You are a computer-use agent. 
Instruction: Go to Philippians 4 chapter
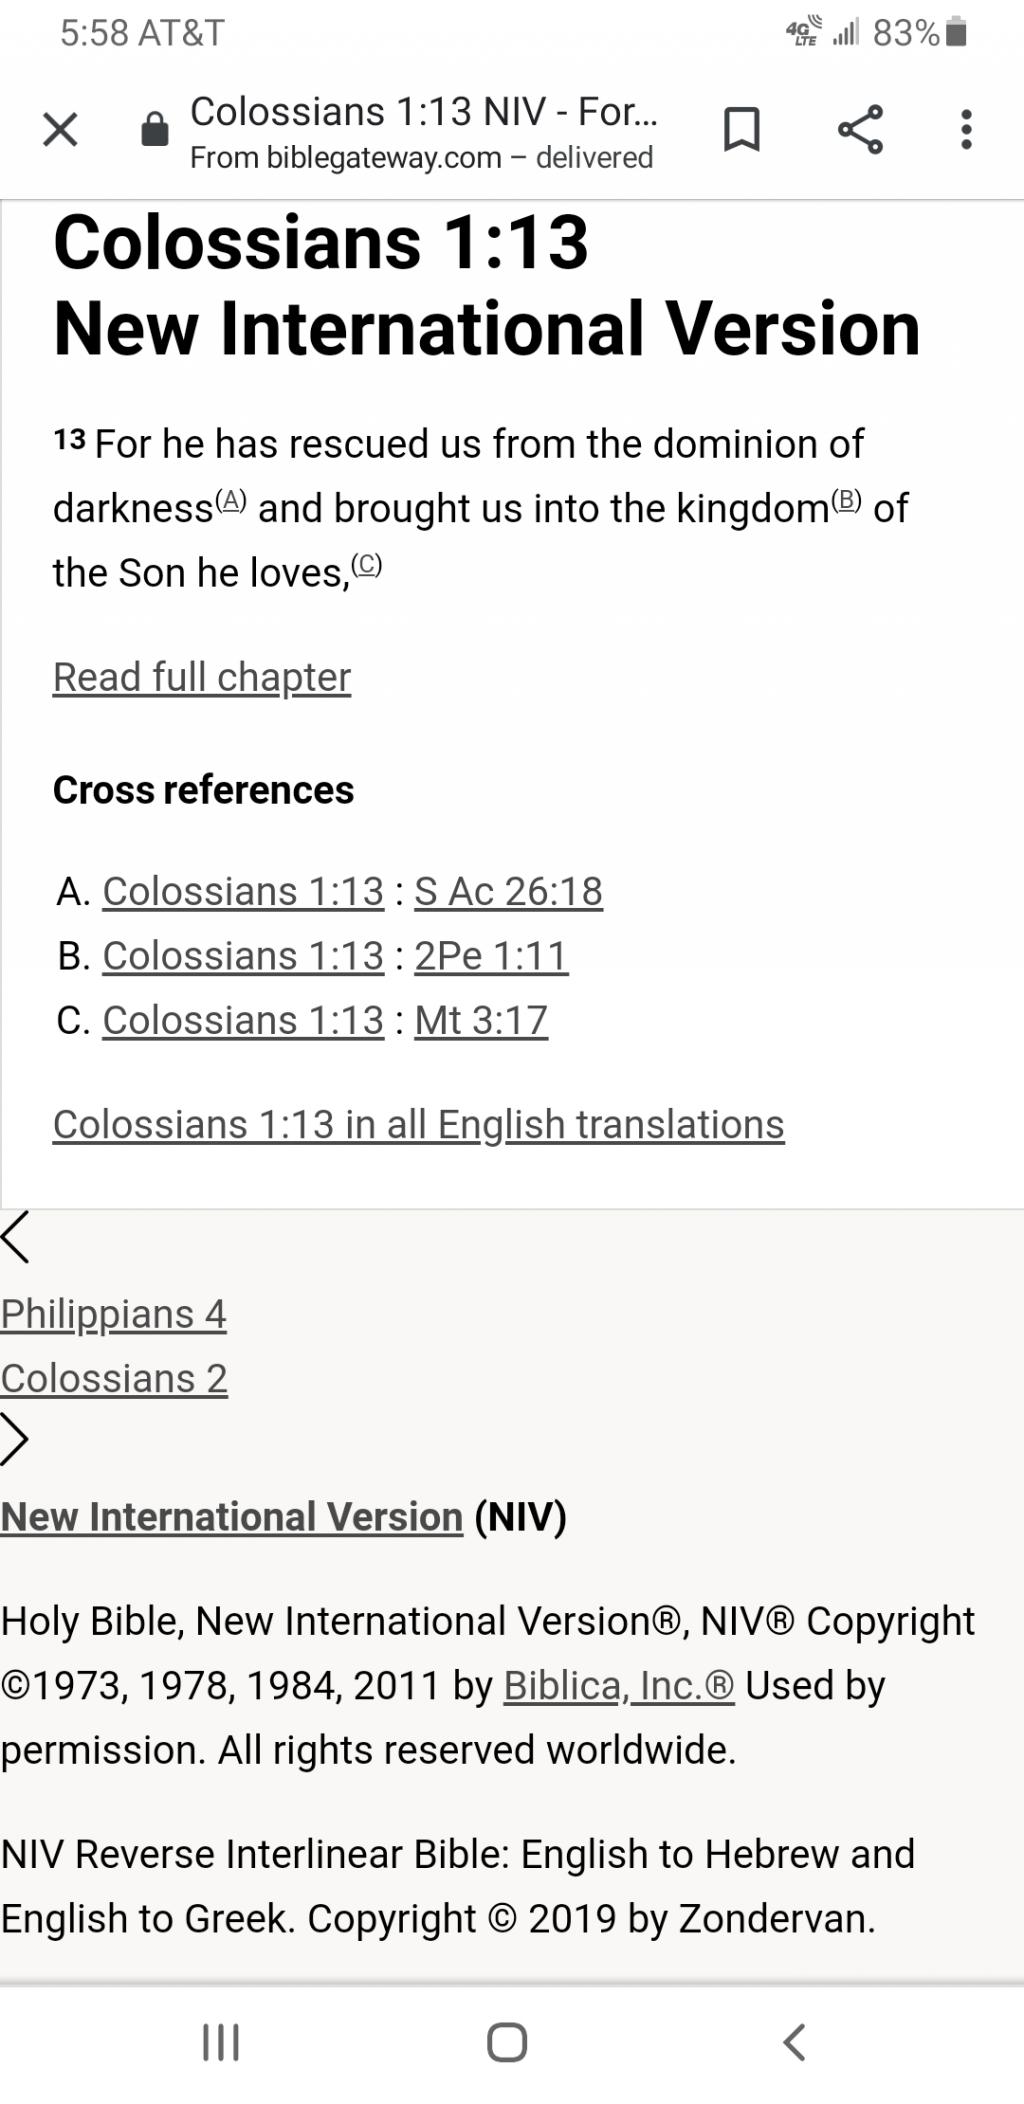(114, 1314)
